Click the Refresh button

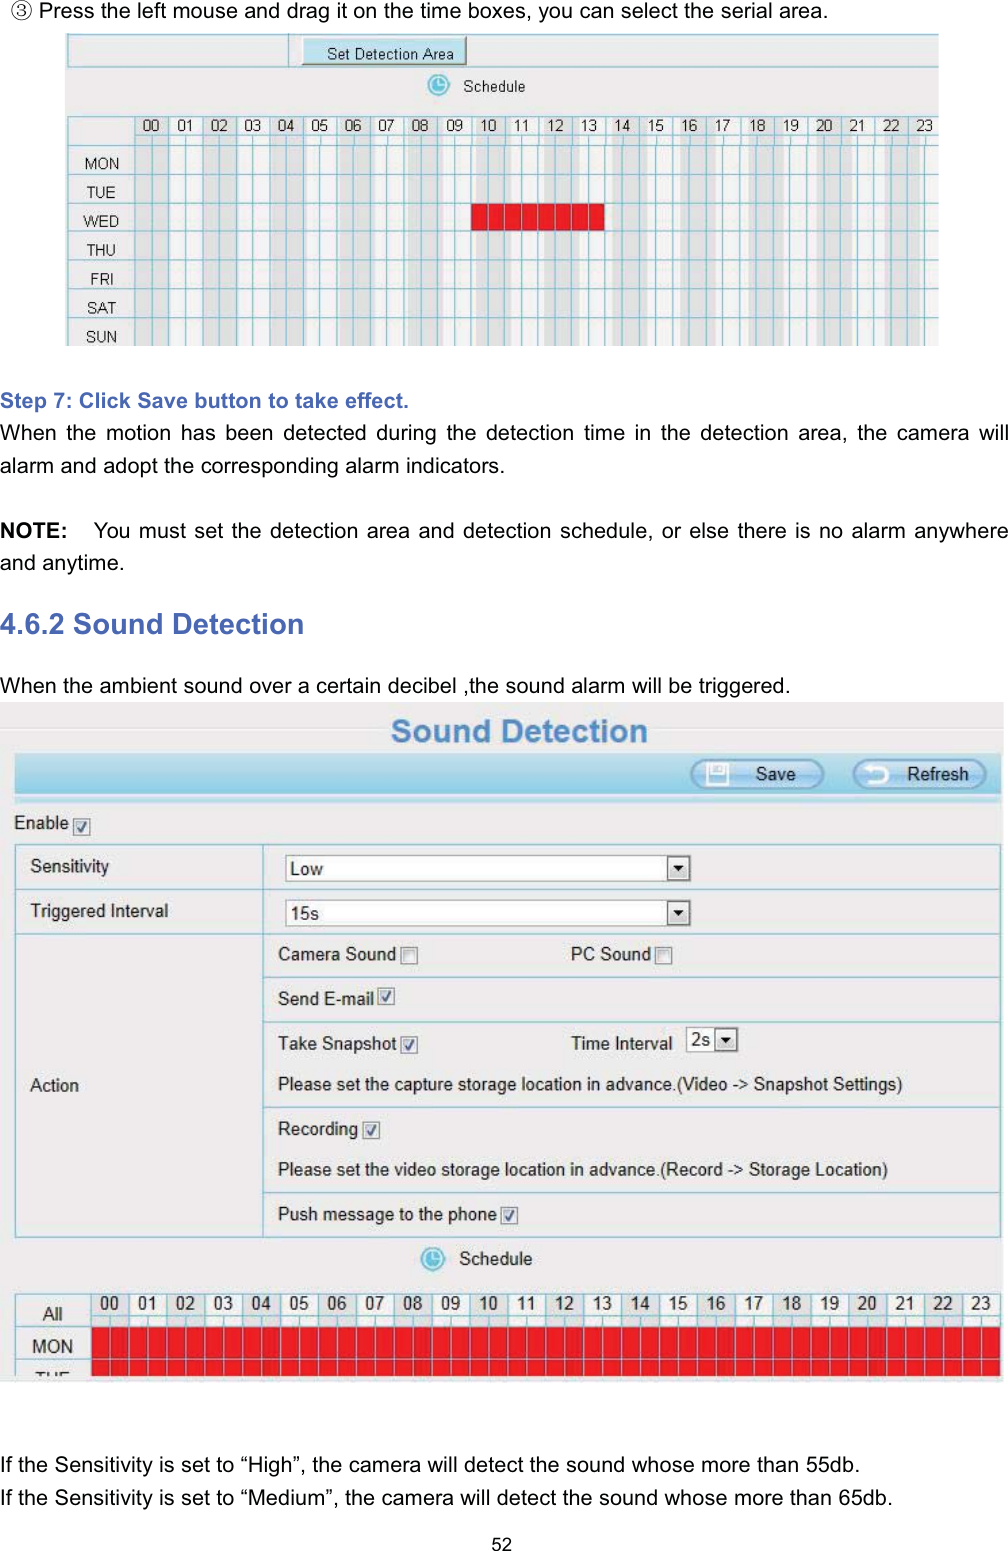tap(919, 774)
